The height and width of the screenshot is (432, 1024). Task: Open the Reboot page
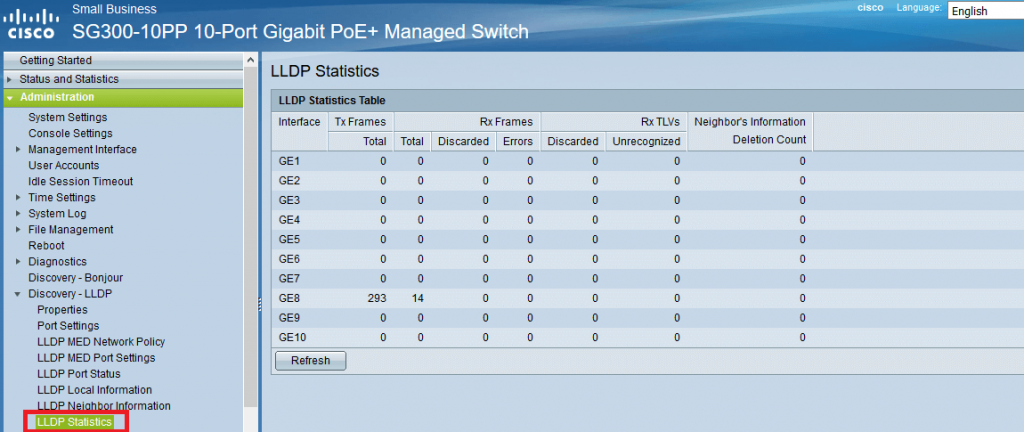click(46, 245)
